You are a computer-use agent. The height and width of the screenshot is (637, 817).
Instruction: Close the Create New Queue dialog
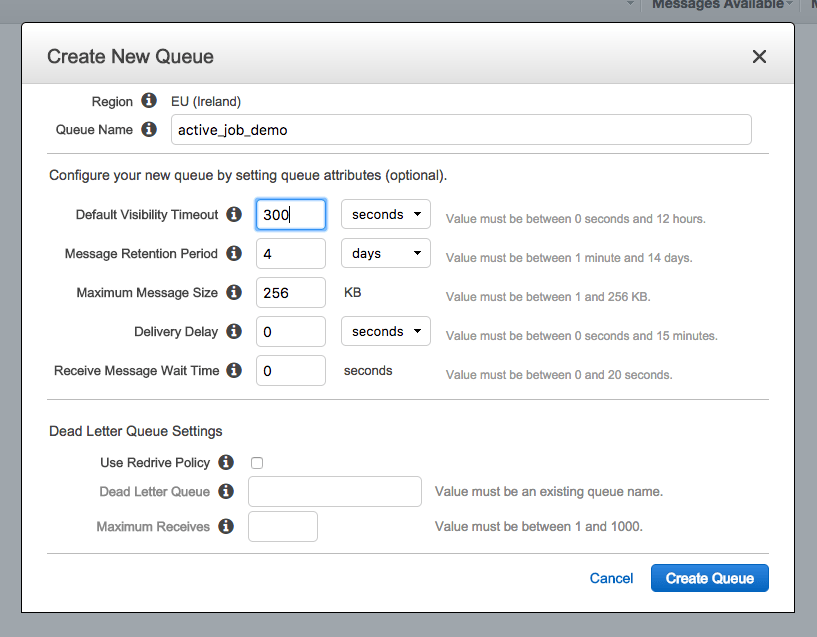(759, 57)
